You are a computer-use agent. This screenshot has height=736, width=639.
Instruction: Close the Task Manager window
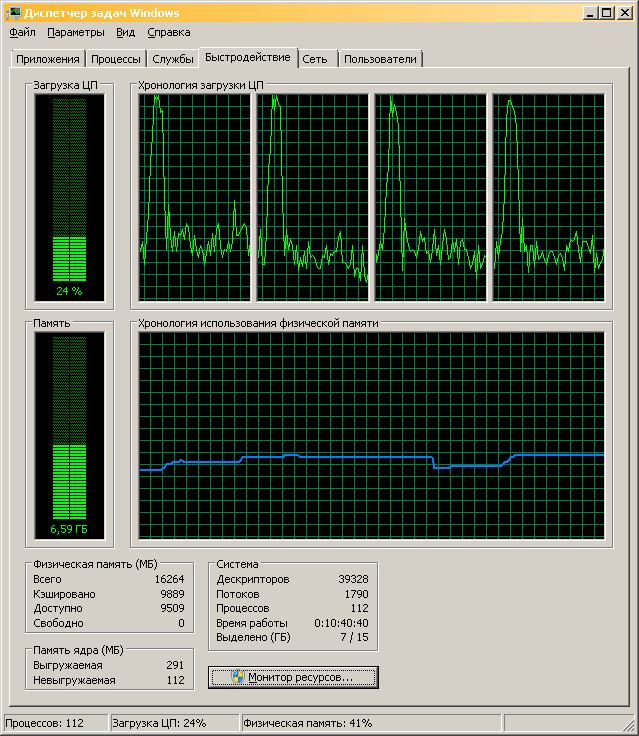click(625, 13)
